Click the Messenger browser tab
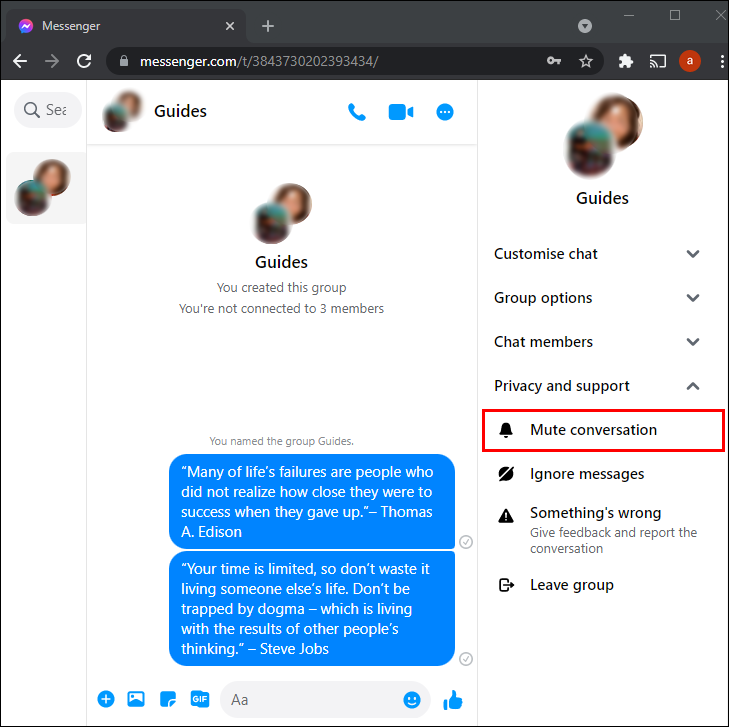Image resolution: width=729 pixels, height=727 pixels. click(126, 26)
